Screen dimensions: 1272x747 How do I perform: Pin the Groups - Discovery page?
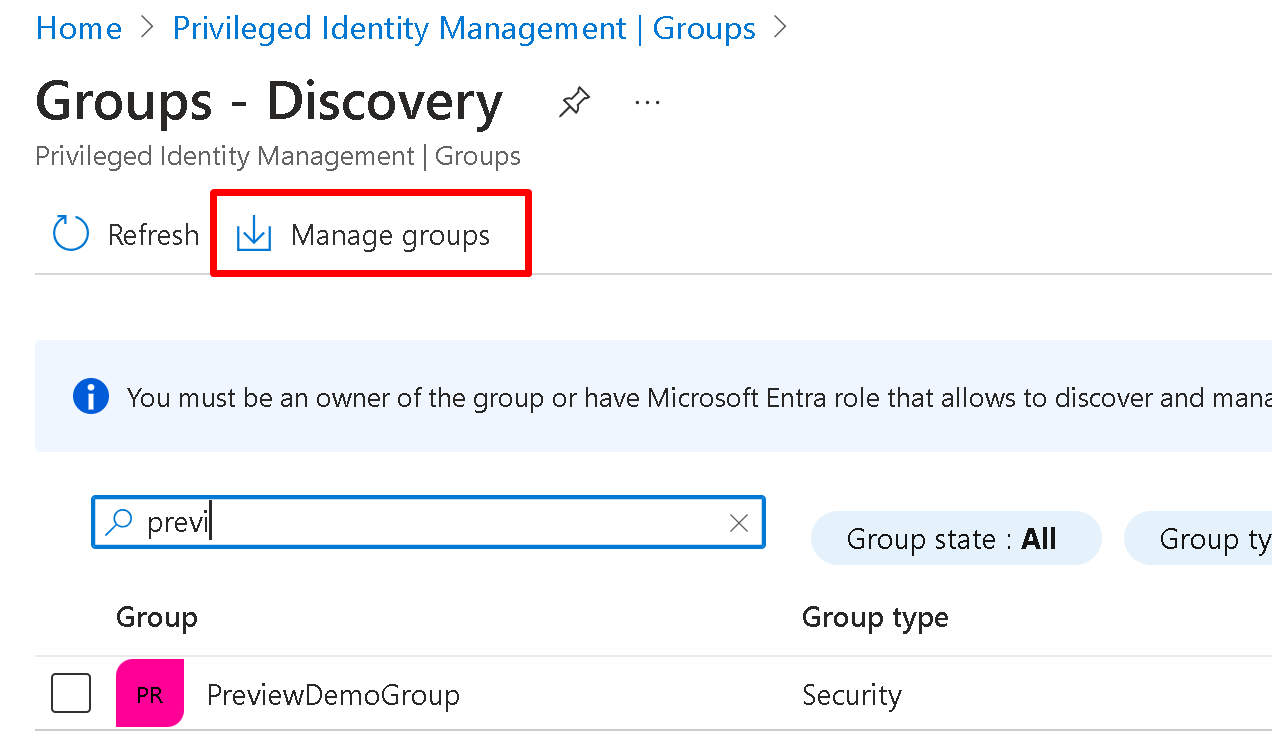[x=574, y=102]
